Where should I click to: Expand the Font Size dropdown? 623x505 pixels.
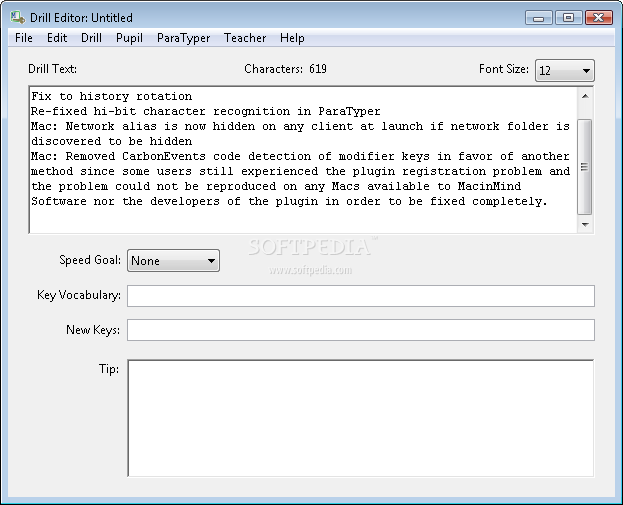point(565,71)
